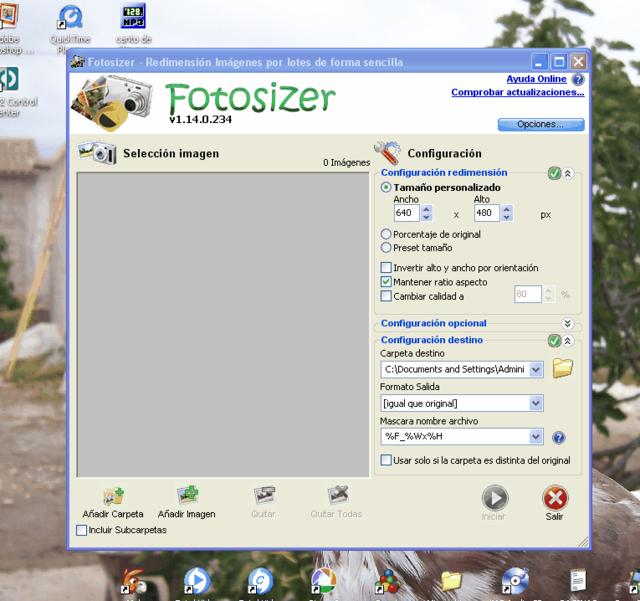The height and width of the screenshot is (601, 640).
Task: Open the Ayuda Online link
Action: (x=536, y=79)
